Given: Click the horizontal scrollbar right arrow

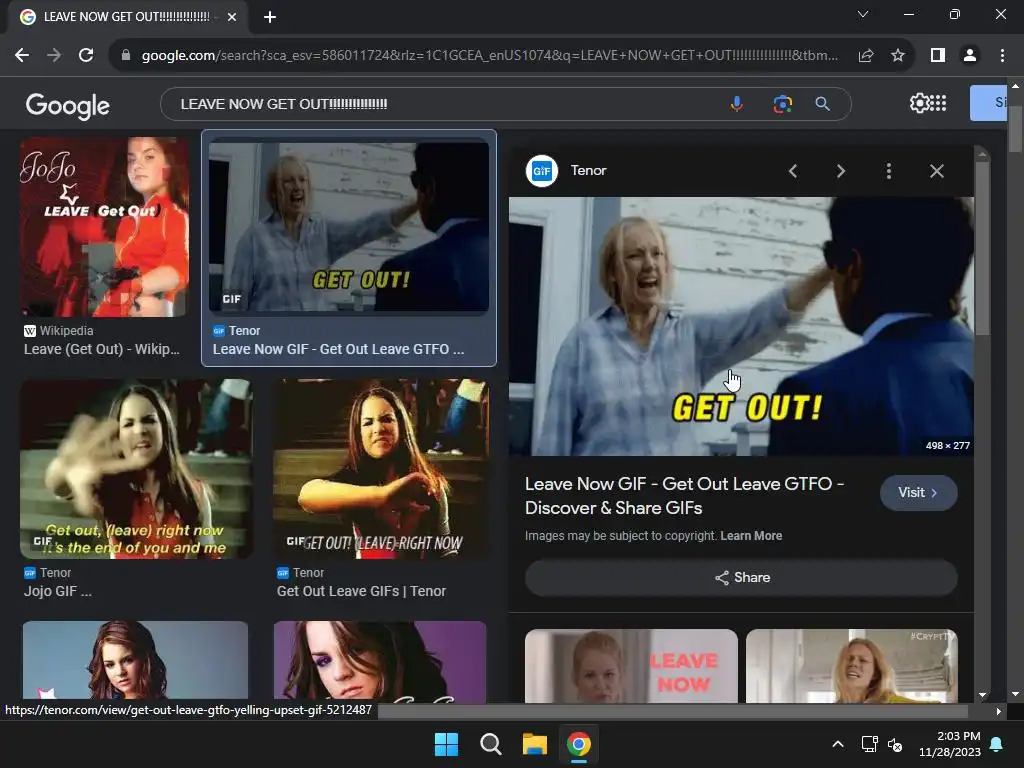Looking at the screenshot, I should point(999,711).
